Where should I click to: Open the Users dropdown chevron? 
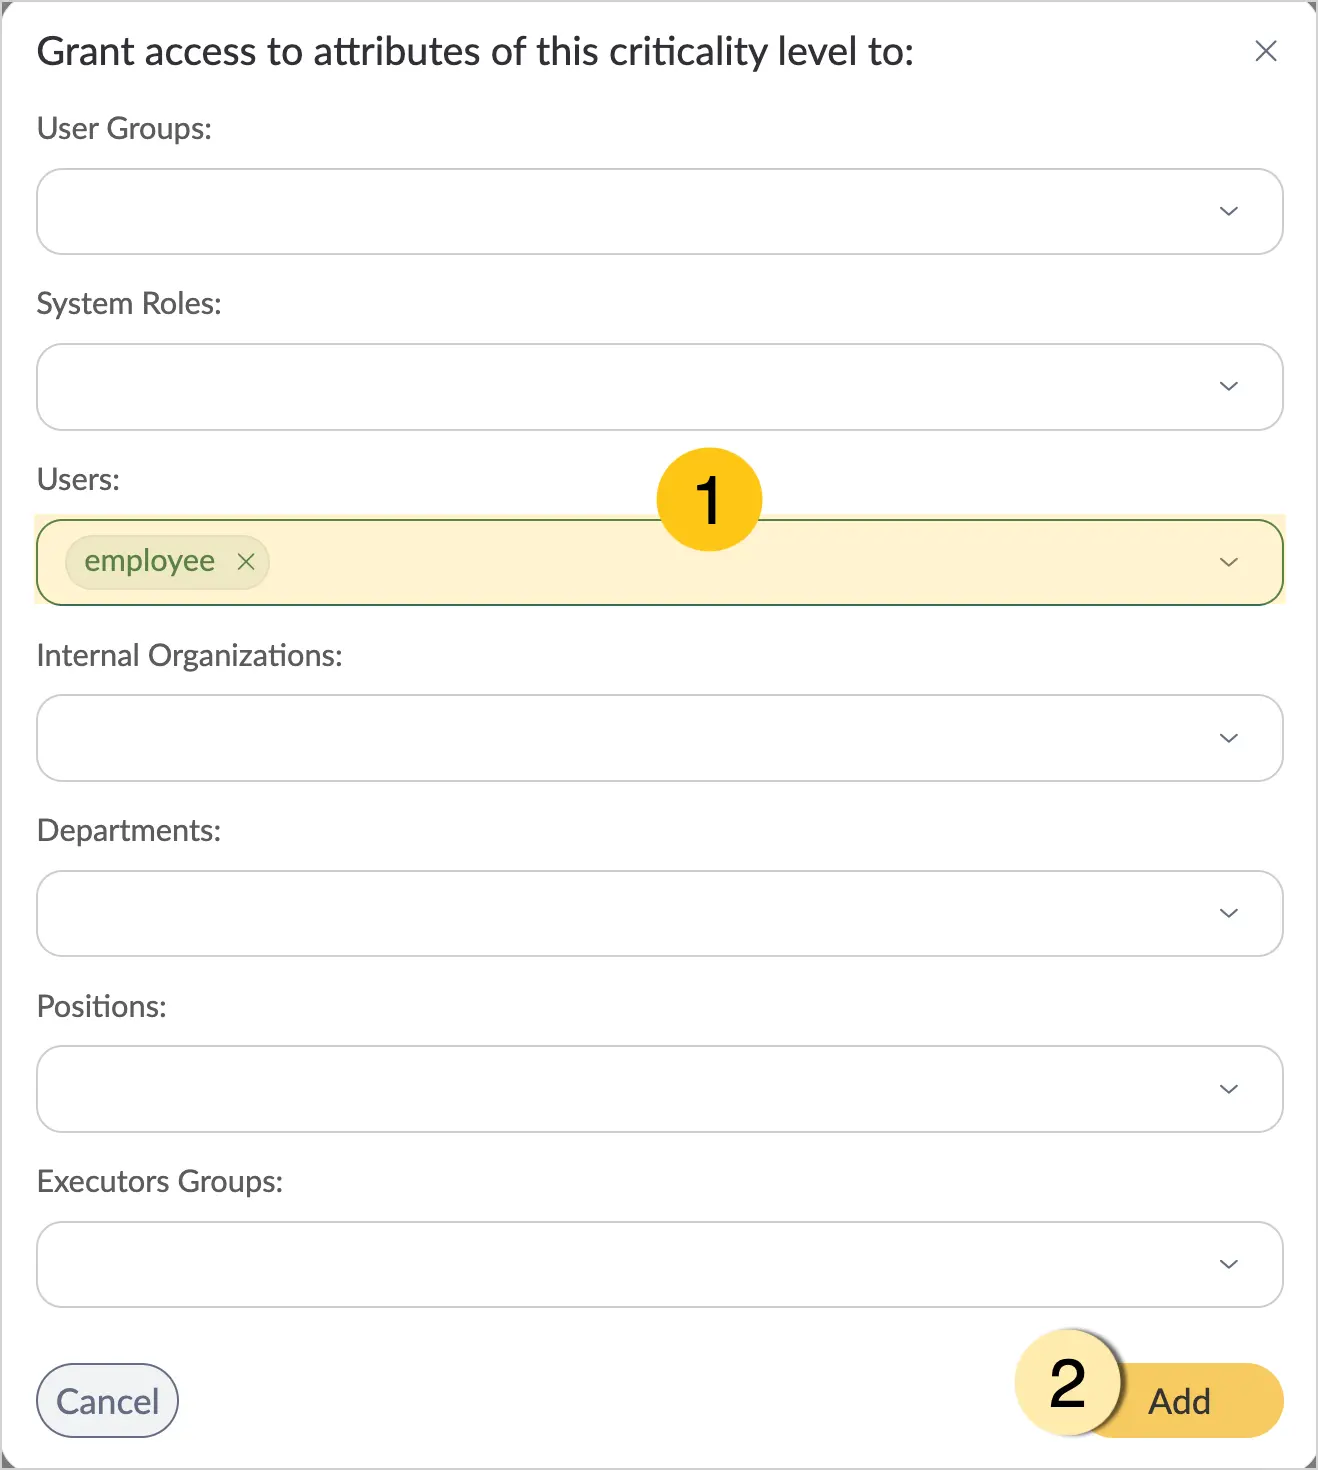click(1229, 562)
